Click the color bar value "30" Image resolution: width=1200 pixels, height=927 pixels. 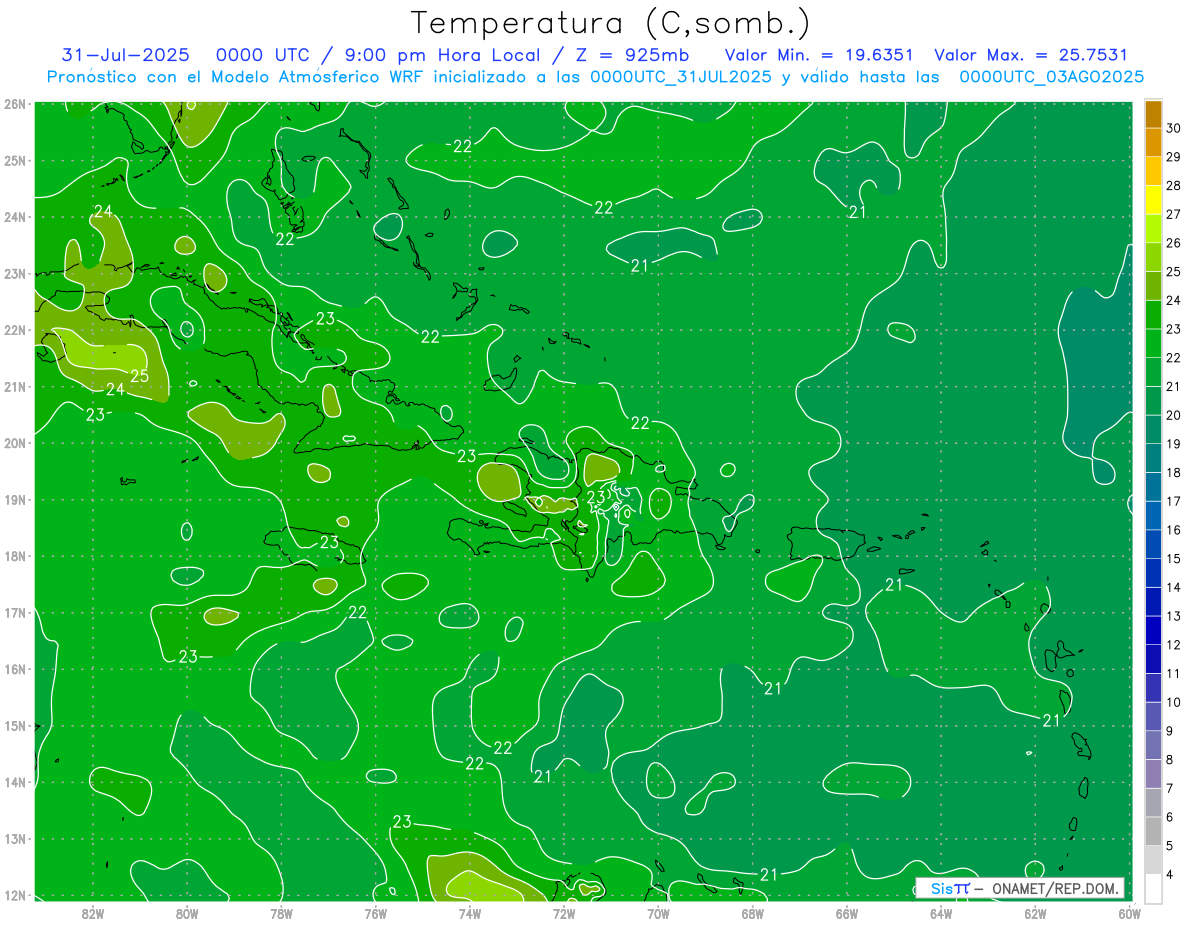1174,128
